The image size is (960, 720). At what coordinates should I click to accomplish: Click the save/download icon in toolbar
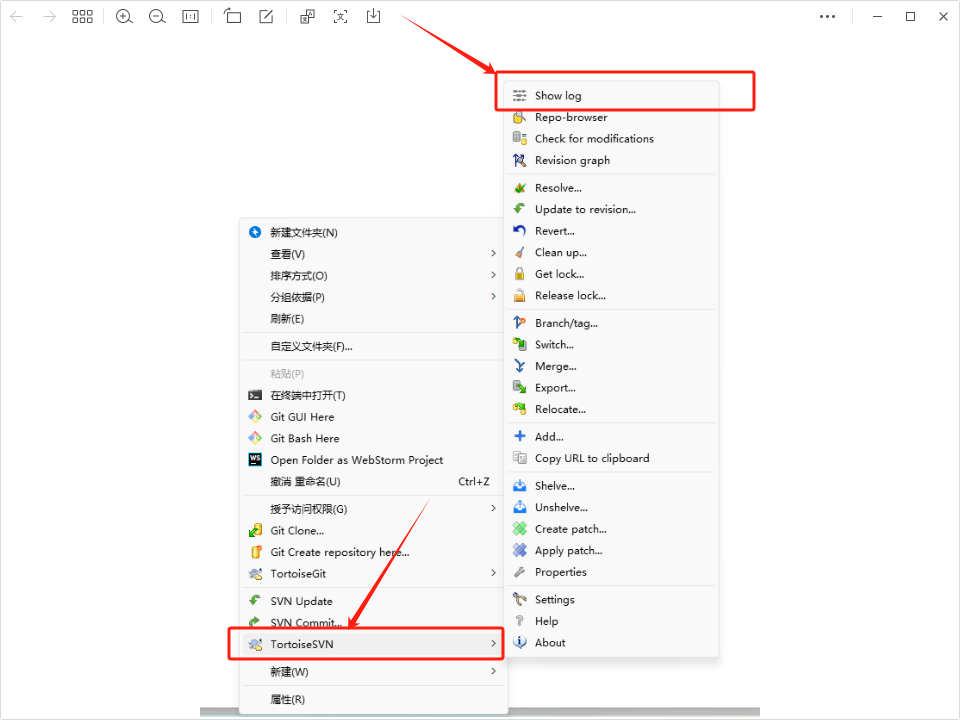coord(373,16)
